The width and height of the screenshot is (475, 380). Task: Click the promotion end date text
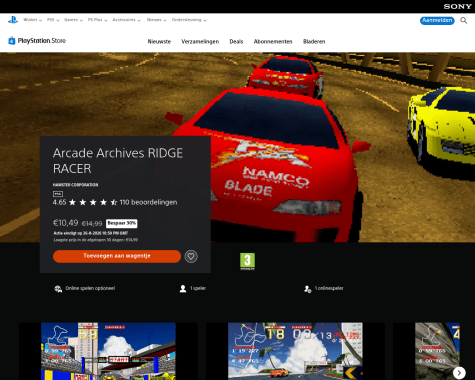click(91, 233)
